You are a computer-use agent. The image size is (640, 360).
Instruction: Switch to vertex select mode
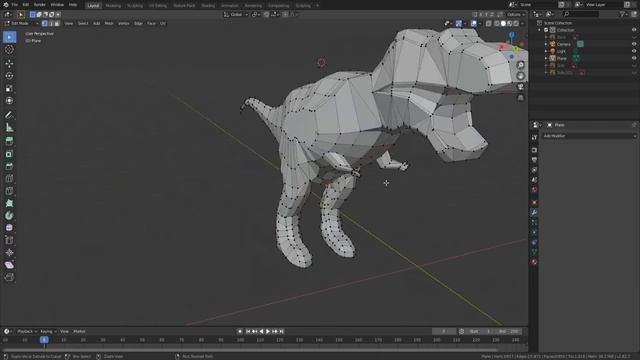(x=44, y=24)
